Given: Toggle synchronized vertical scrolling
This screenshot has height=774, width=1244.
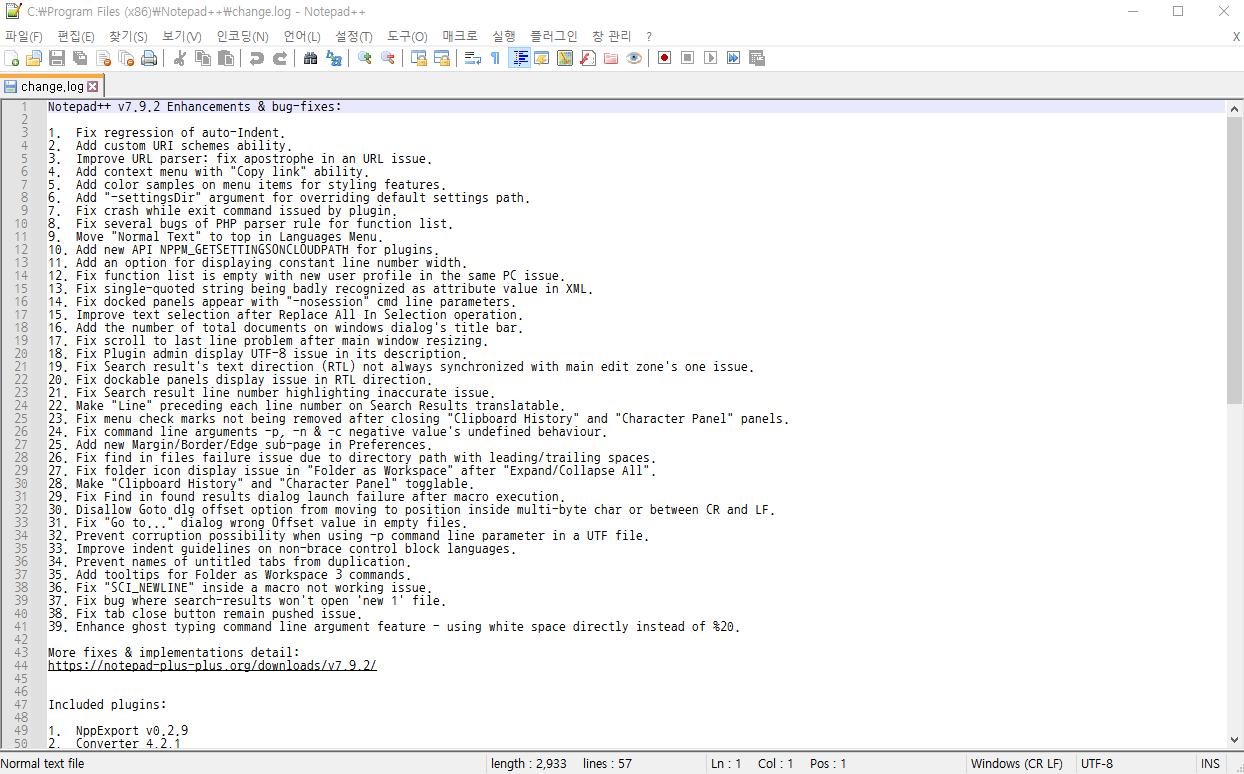Looking at the screenshot, I should [x=419, y=58].
